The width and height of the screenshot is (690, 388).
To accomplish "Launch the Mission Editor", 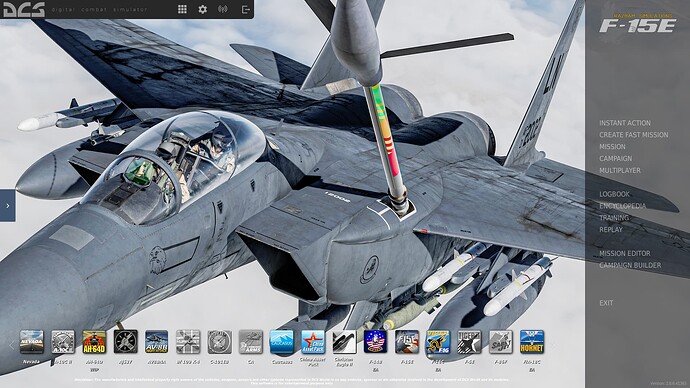I will coord(625,253).
